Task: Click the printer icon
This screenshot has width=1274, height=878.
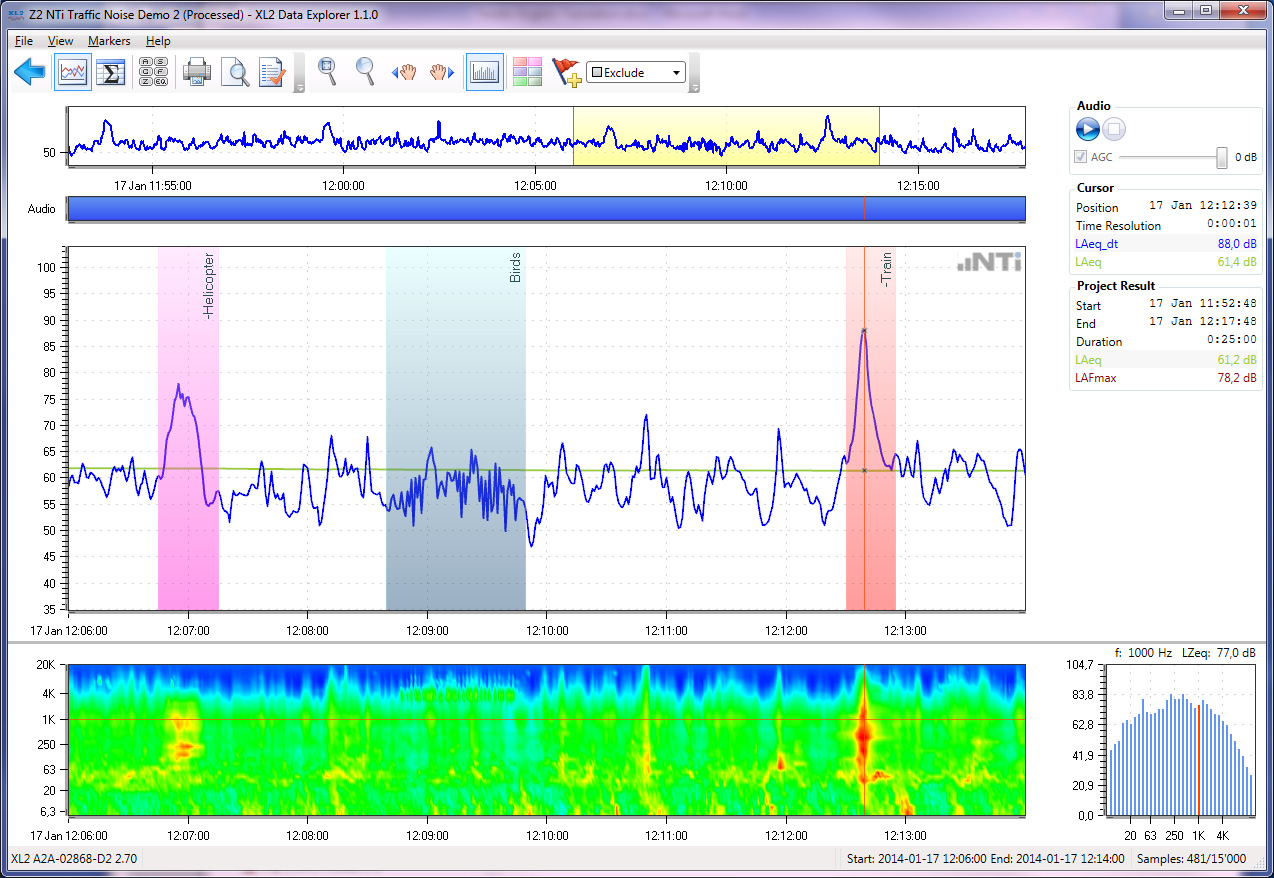Action: coord(196,72)
